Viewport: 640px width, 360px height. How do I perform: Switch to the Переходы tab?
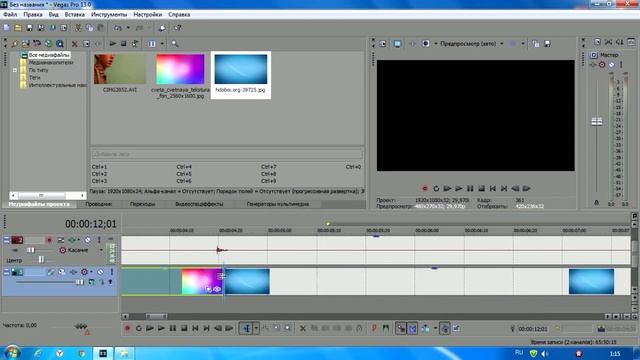point(142,204)
